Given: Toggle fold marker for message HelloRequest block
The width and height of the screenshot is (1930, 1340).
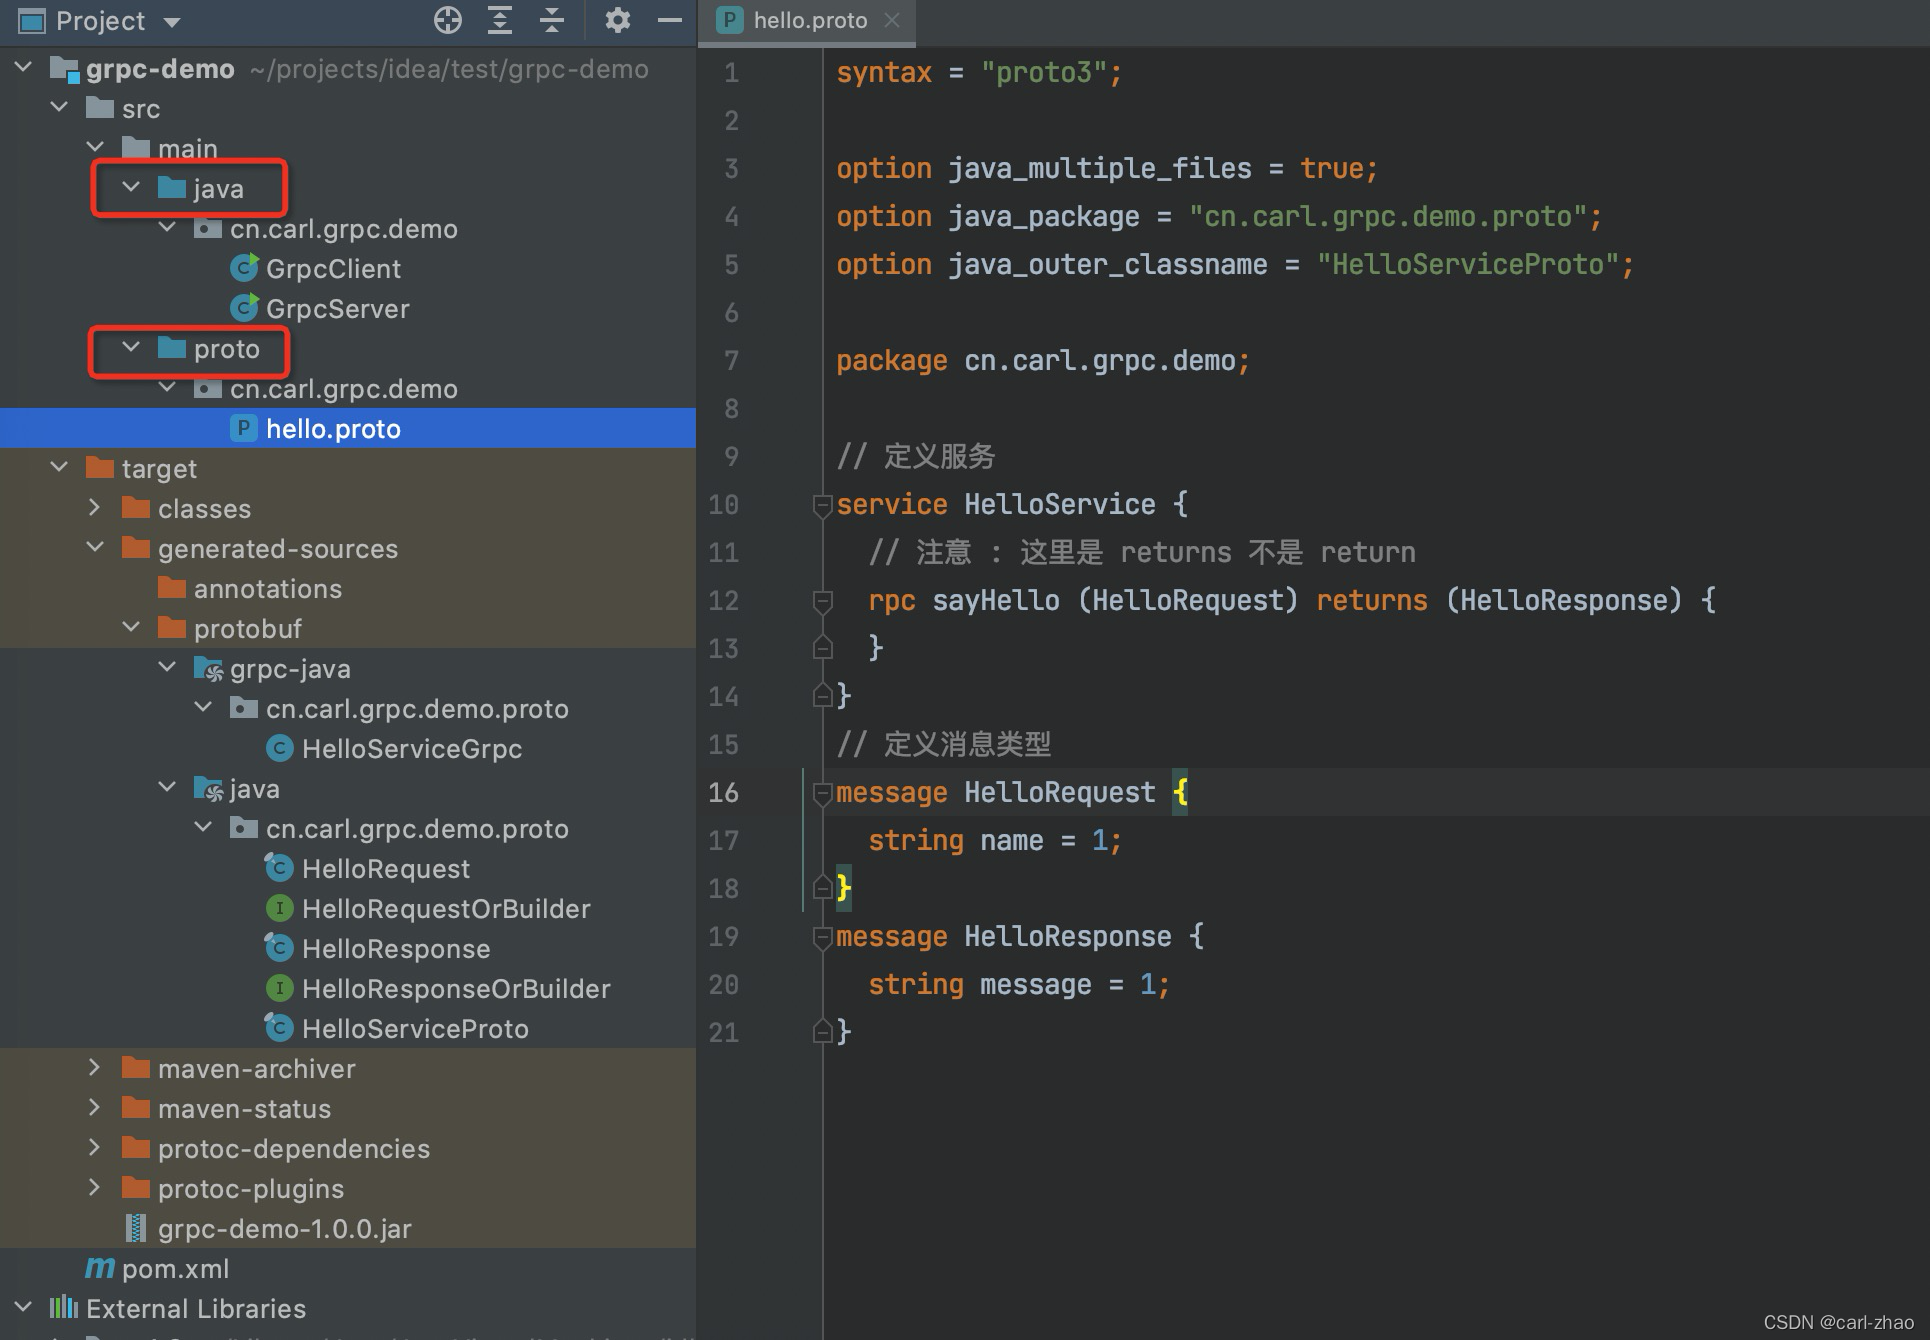Looking at the screenshot, I should 822,793.
